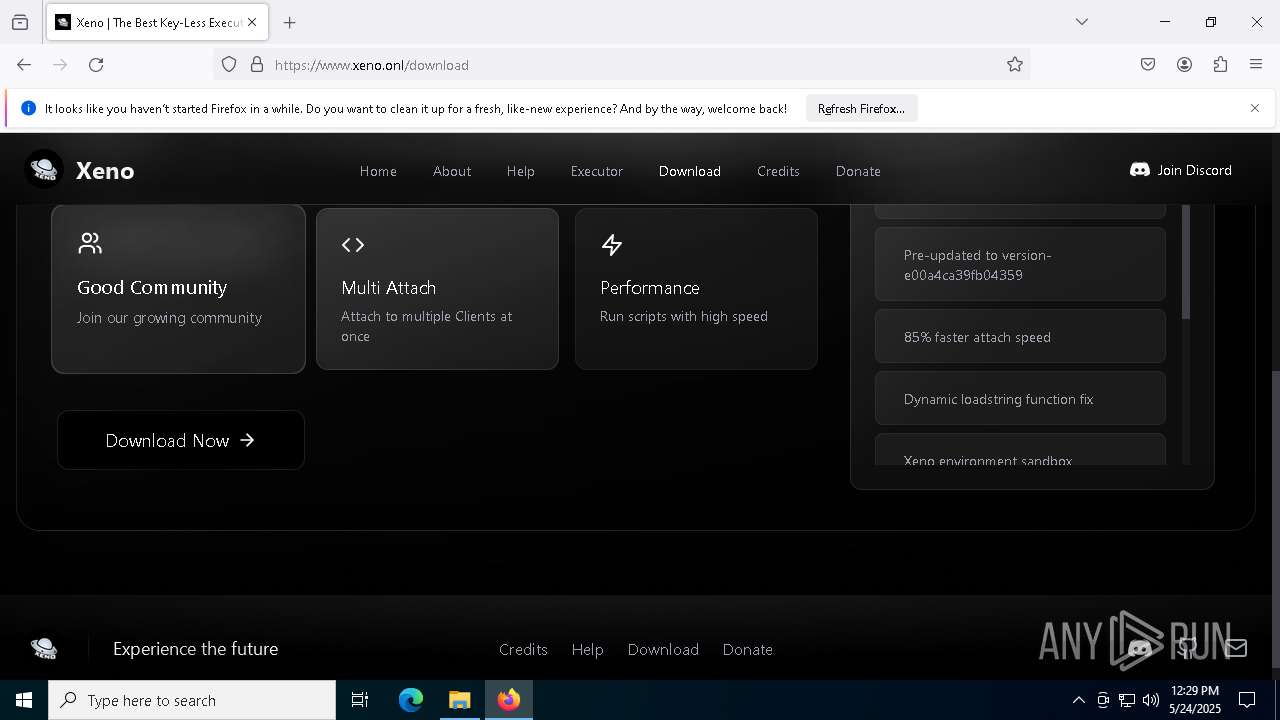Click the Join Discord link
This screenshot has height=720, width=1280.
[1181, 170]
